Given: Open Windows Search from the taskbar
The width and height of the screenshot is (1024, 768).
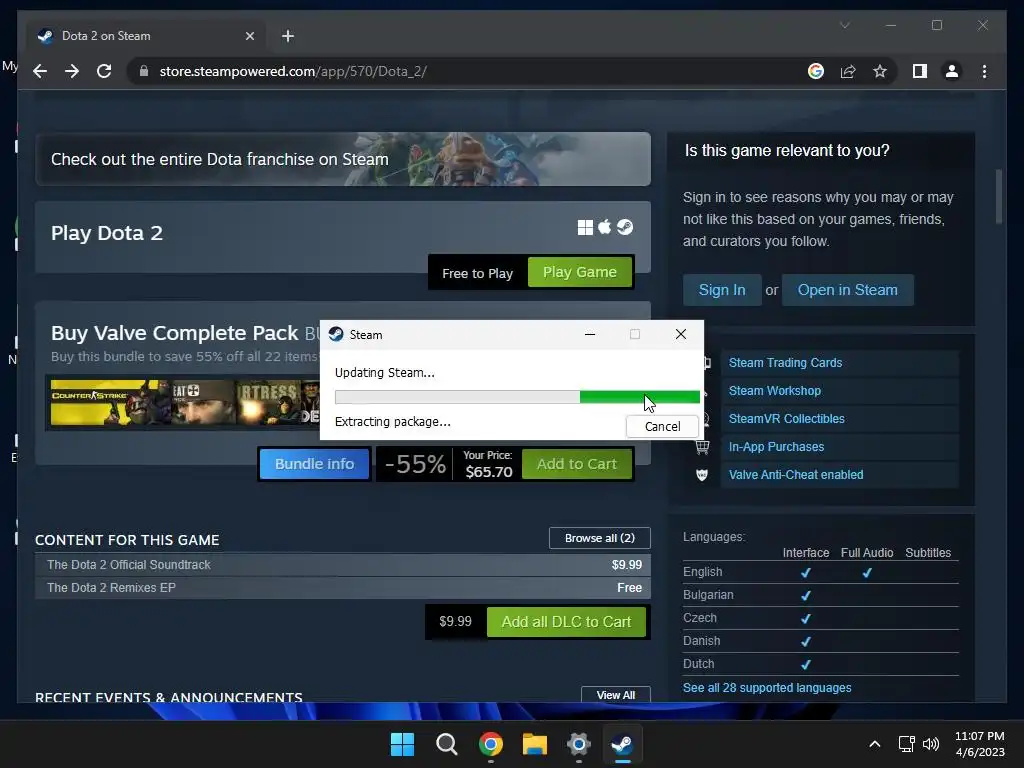Looking at the screenshot, I should coord(447,744).
